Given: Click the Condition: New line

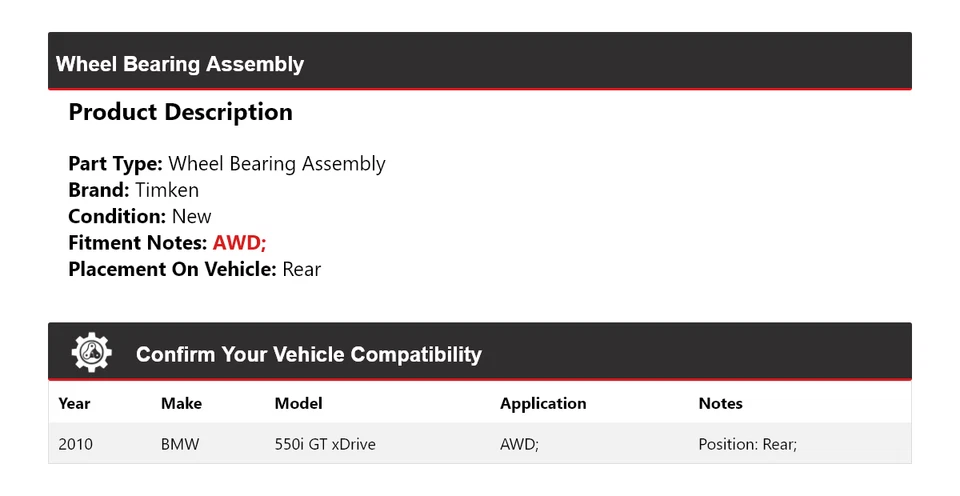Looking at the screenshot, I should 140,216.
